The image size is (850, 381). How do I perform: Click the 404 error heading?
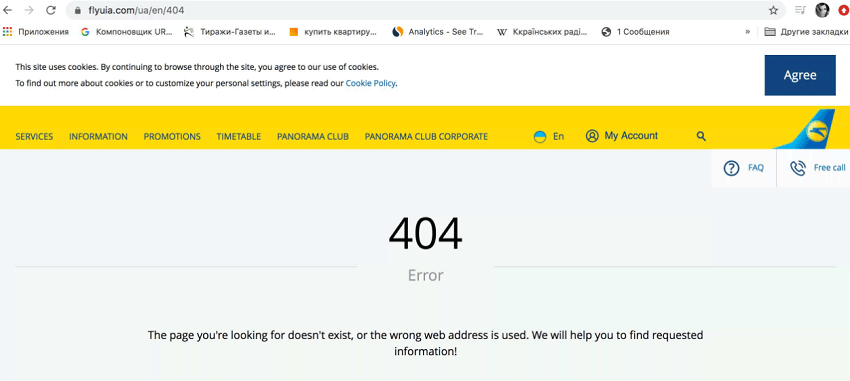(426, 234)
